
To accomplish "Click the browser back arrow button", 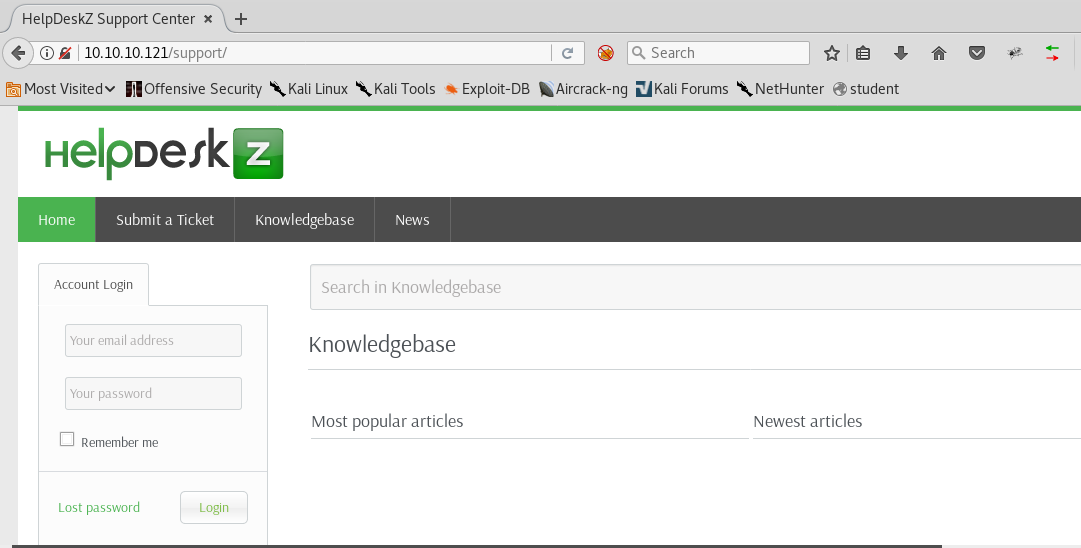I will [x=17, y=53].
